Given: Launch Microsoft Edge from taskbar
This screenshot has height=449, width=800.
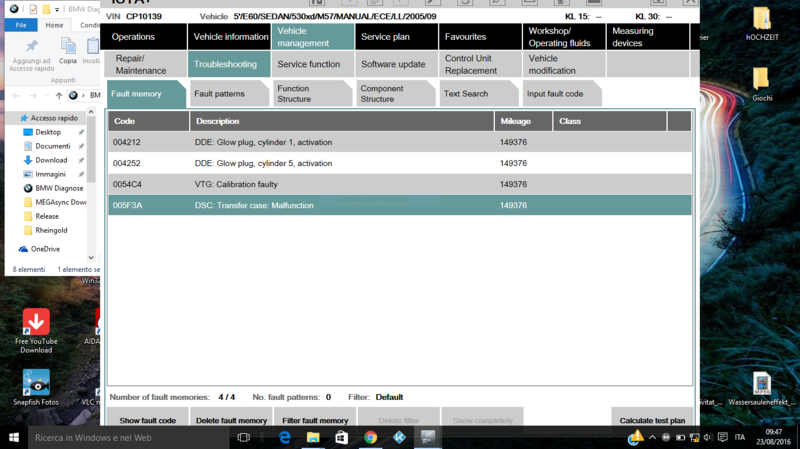Looking at the screenshot, I should [285, 437].
